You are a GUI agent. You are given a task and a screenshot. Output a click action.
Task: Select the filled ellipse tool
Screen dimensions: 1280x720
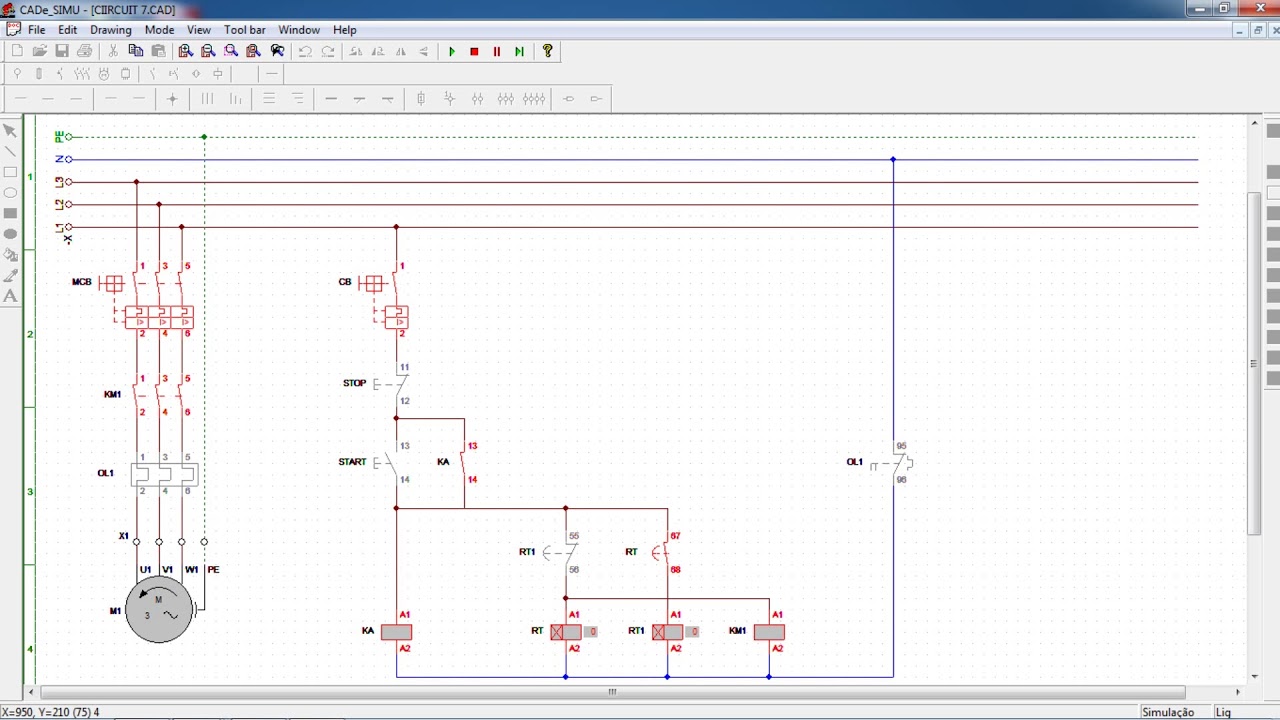pos(11,234)
